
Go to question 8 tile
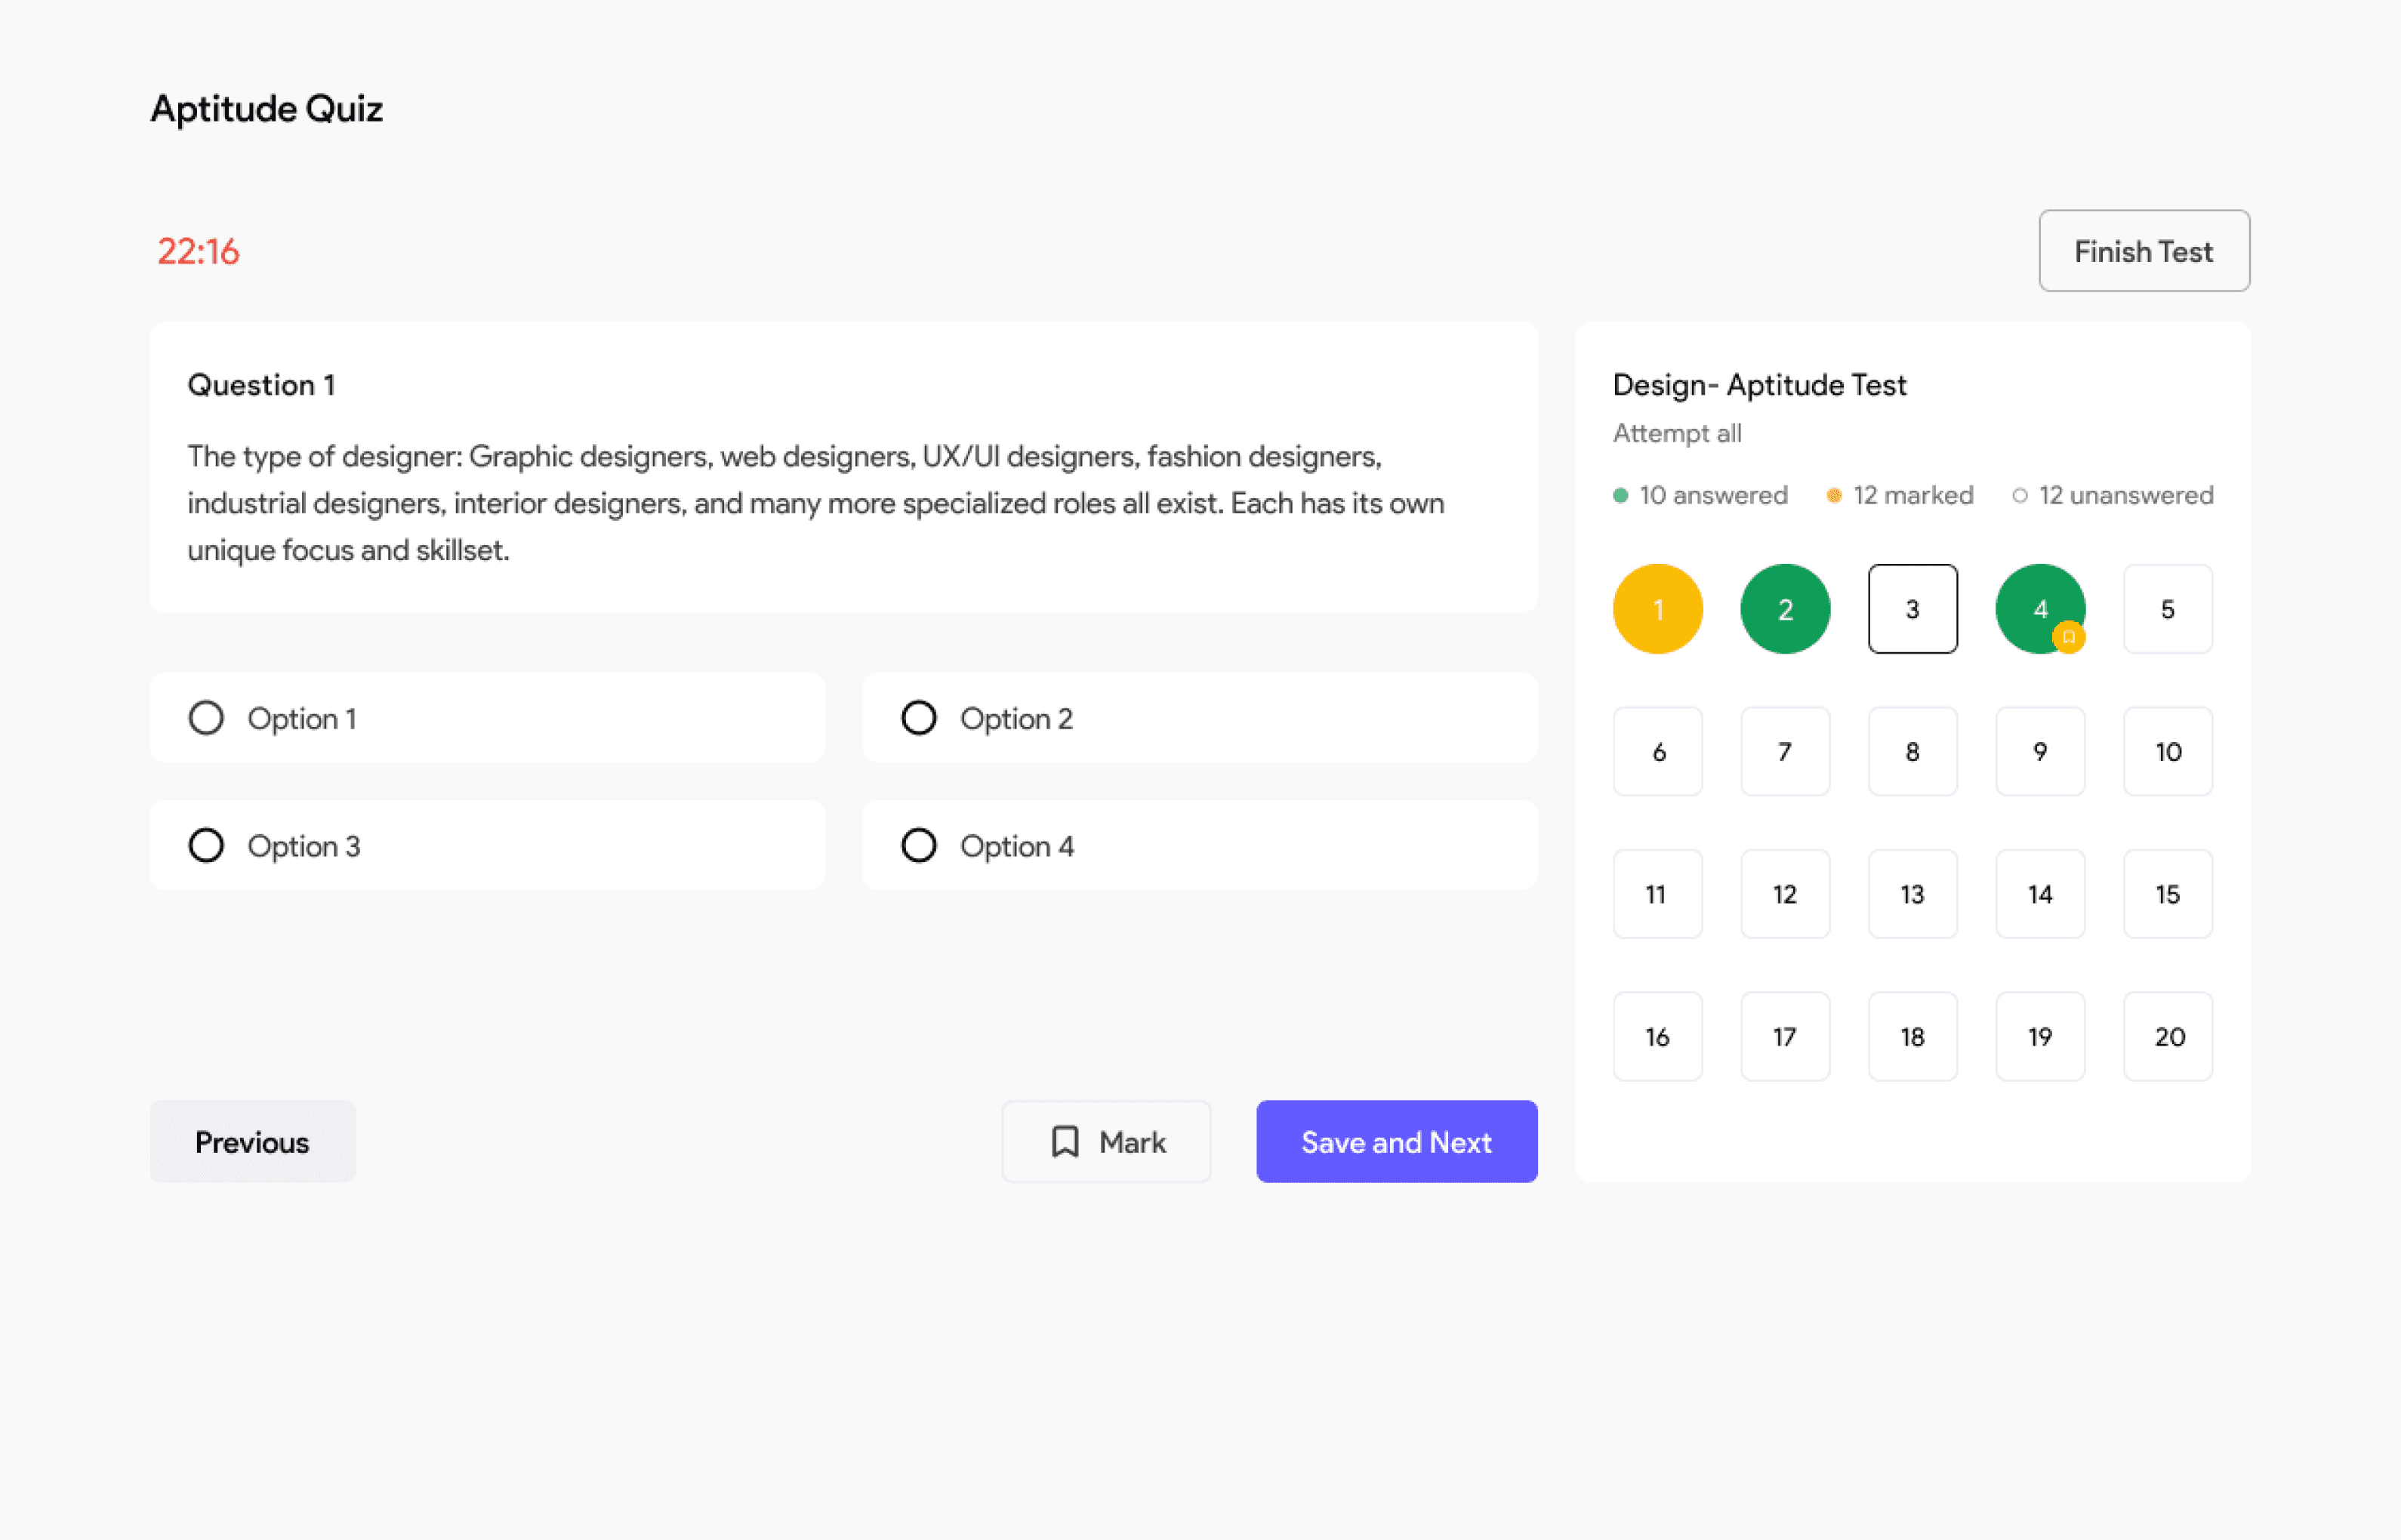tap(1912, 752)
